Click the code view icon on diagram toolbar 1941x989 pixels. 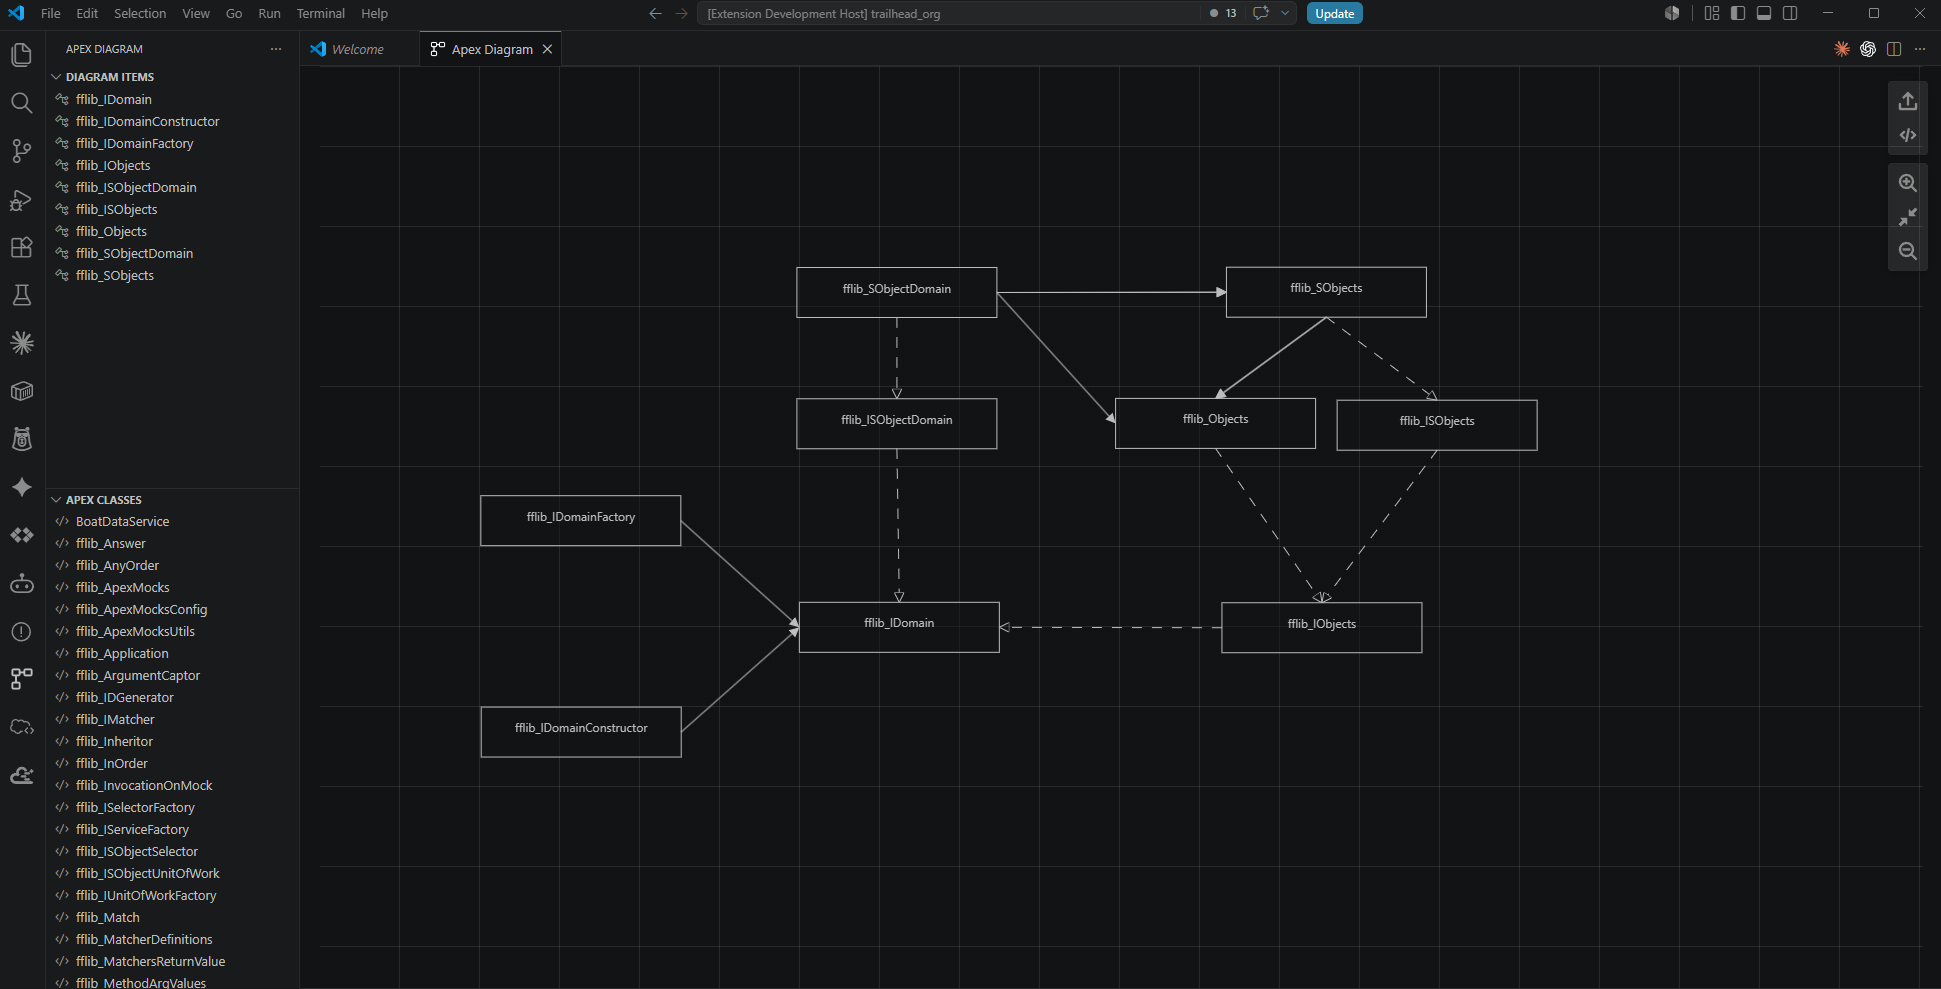pyautogui.click(x=1908, y=135)
